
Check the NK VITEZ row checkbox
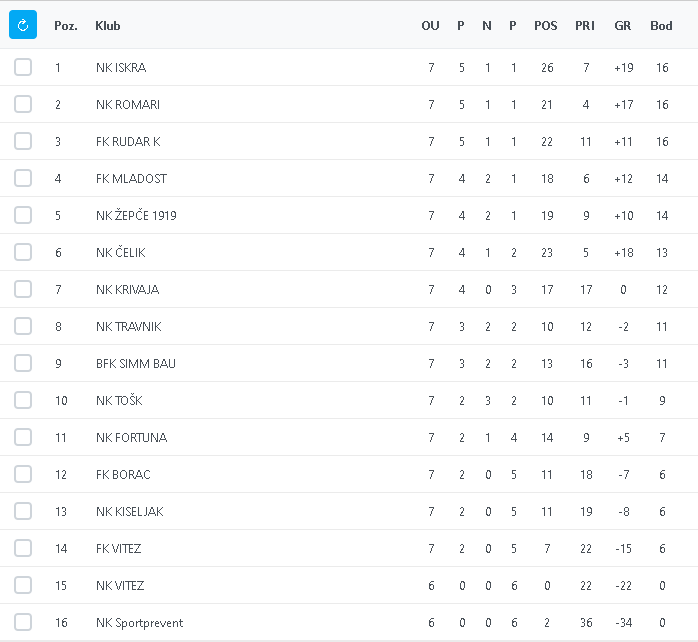coord(23,585)
